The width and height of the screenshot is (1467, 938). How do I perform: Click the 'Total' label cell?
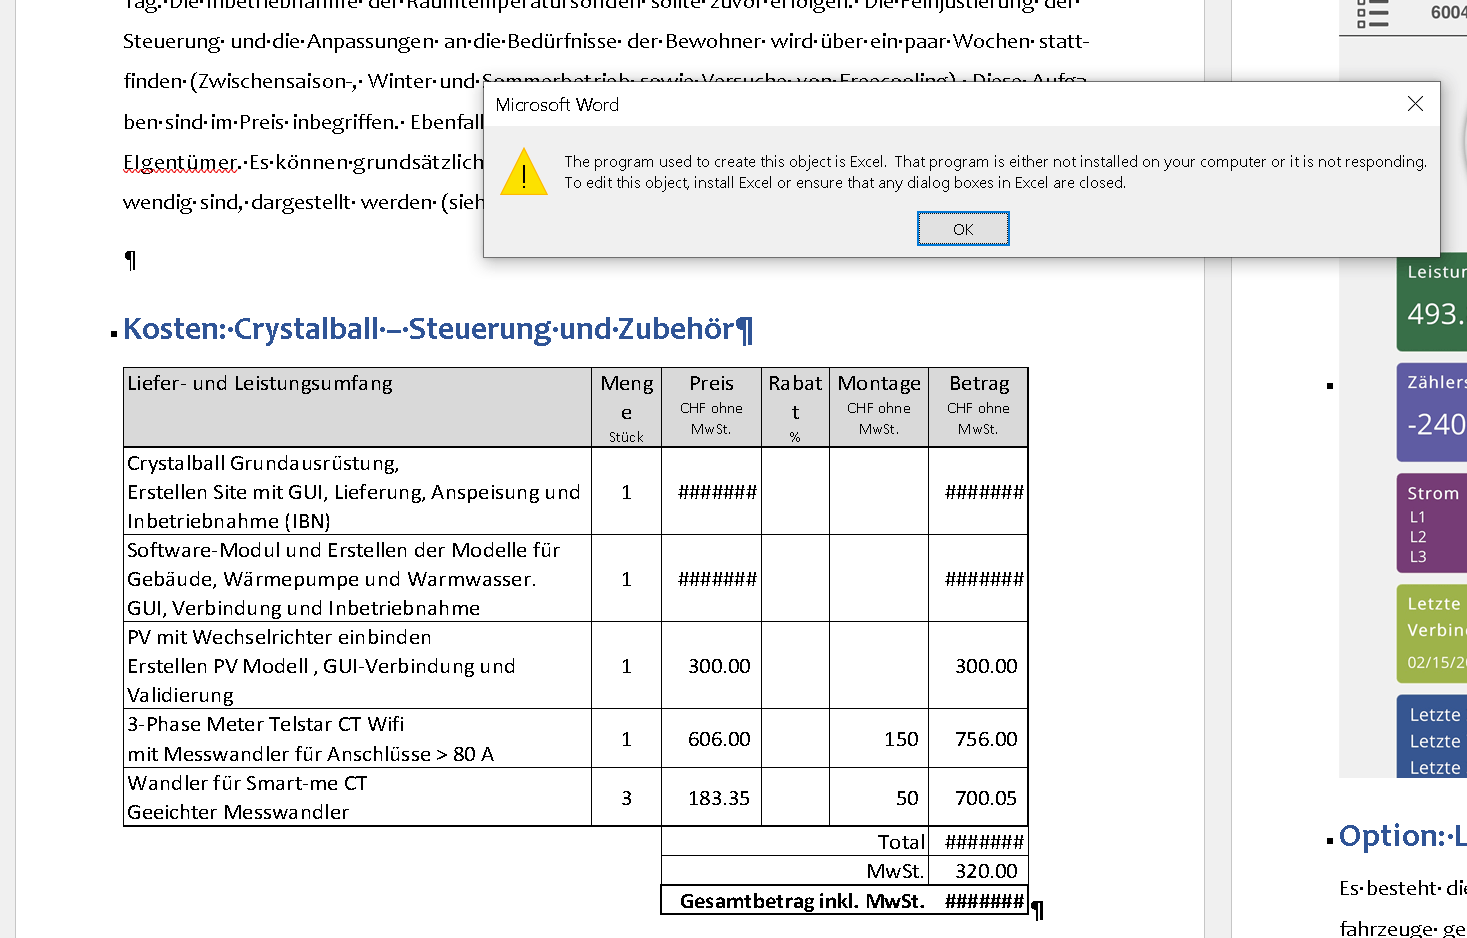(795, 842)
